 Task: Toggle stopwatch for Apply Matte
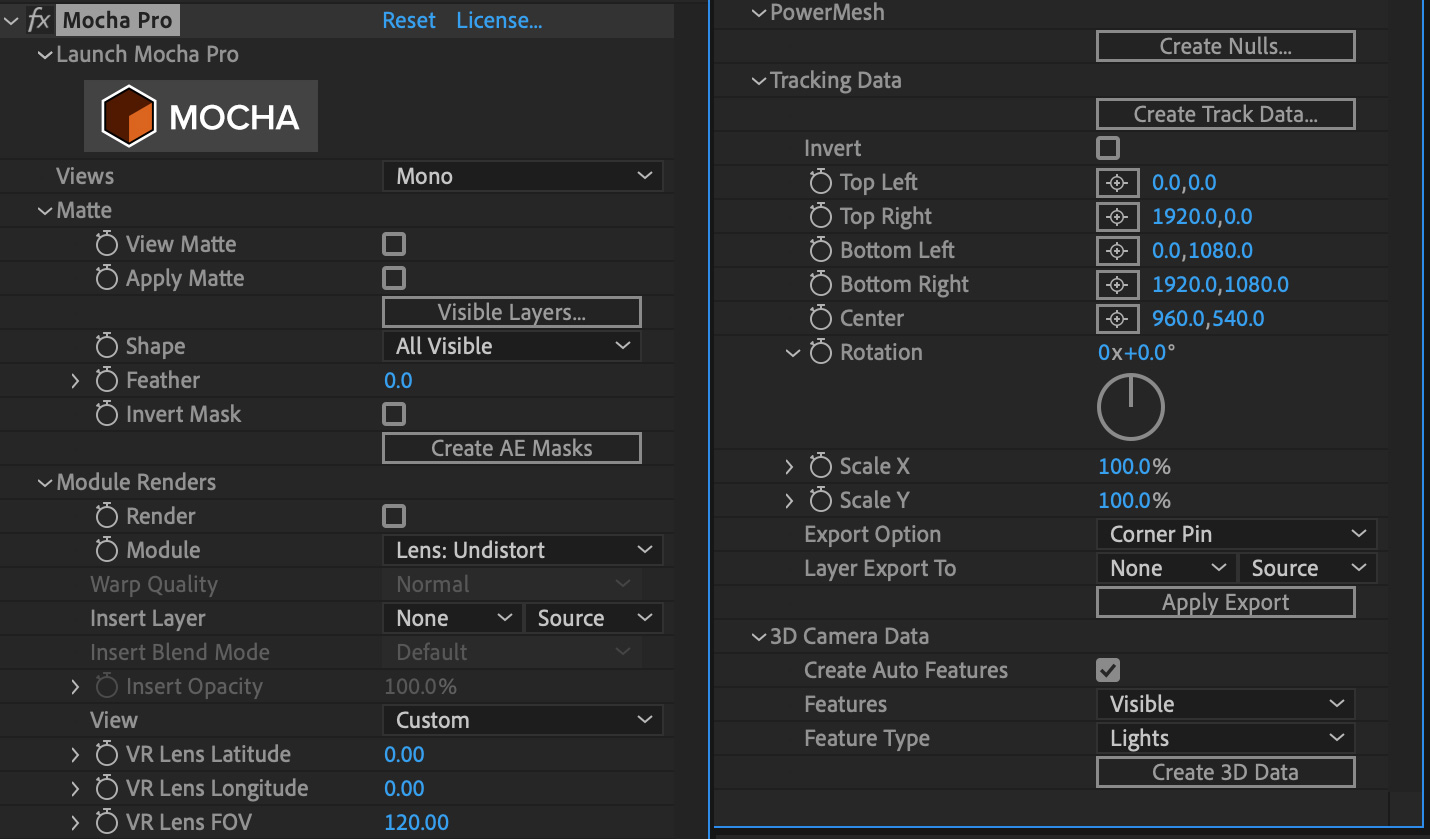[x=107, y=278]
